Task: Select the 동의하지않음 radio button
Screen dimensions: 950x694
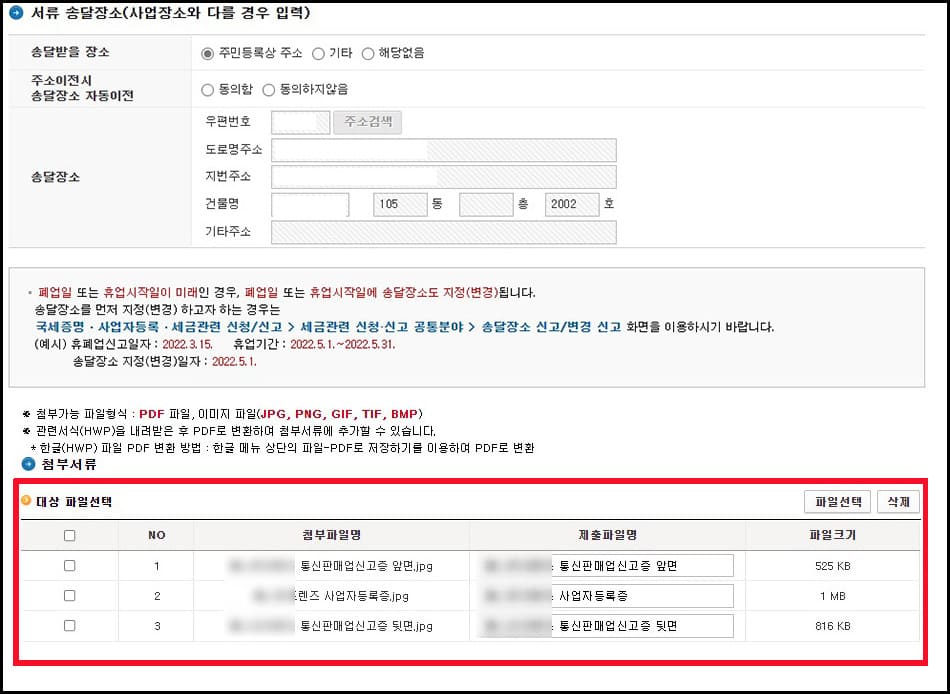Action: coord(268,90)
